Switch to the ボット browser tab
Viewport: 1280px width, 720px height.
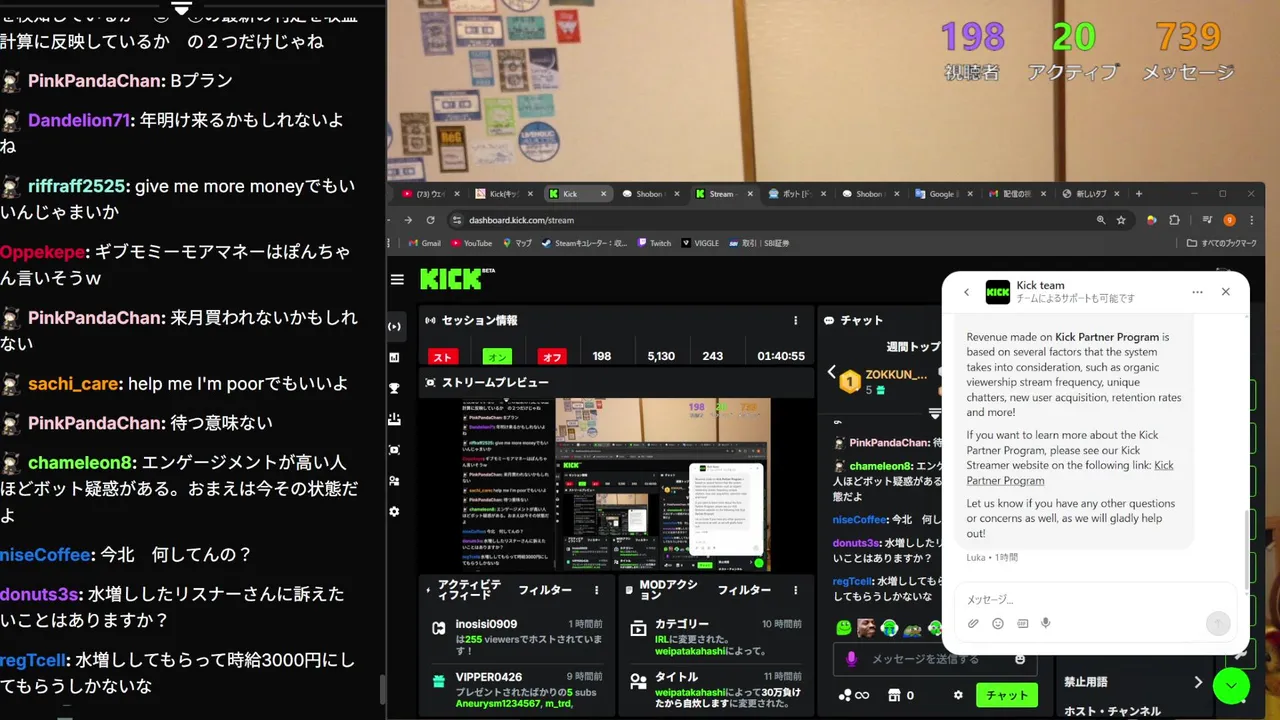coord(797,194)
